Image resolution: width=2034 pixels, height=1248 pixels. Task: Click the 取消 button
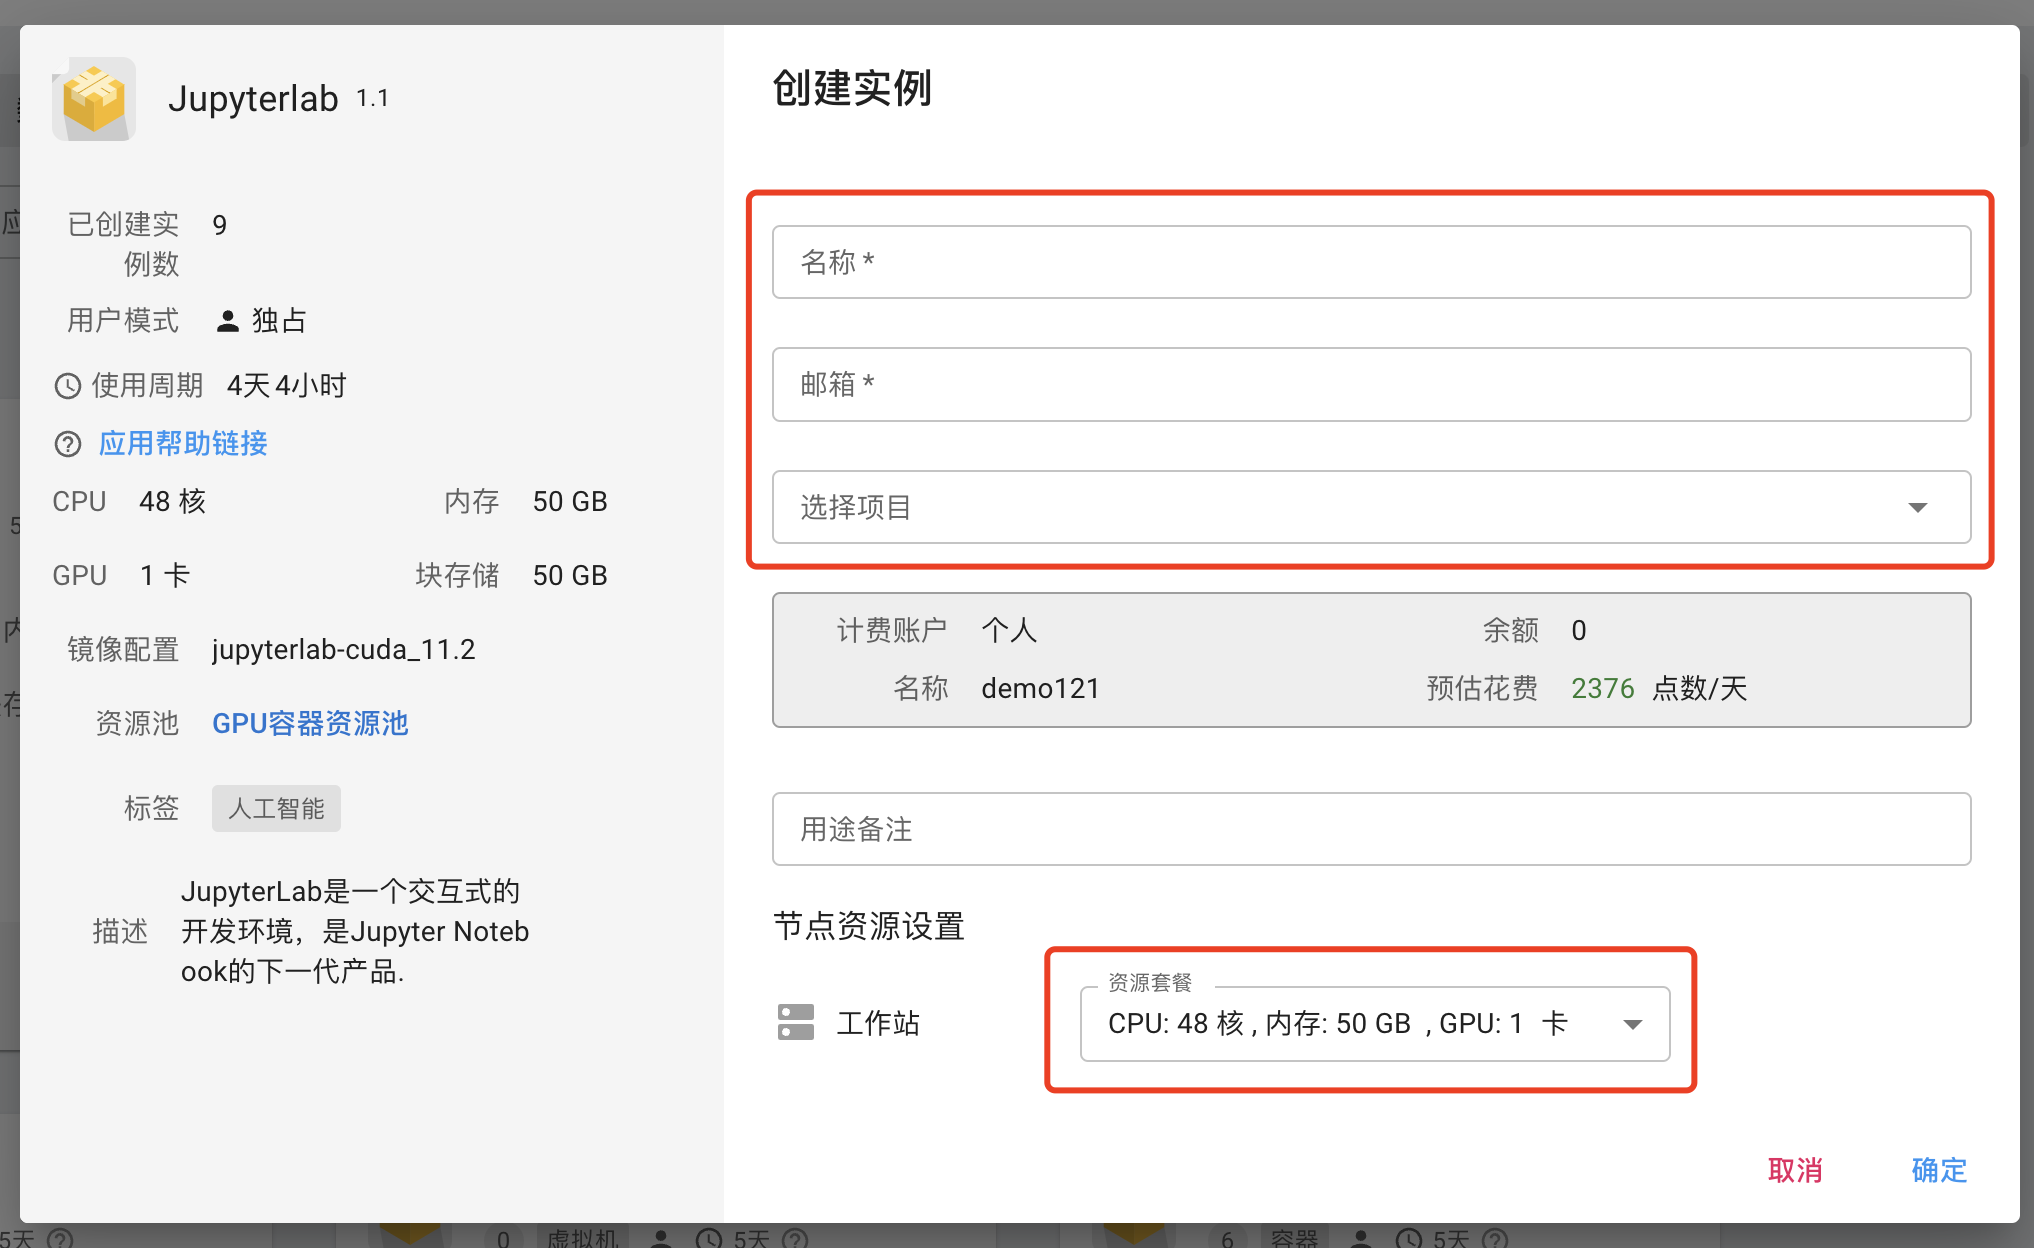click(x=1795, y=1170)
